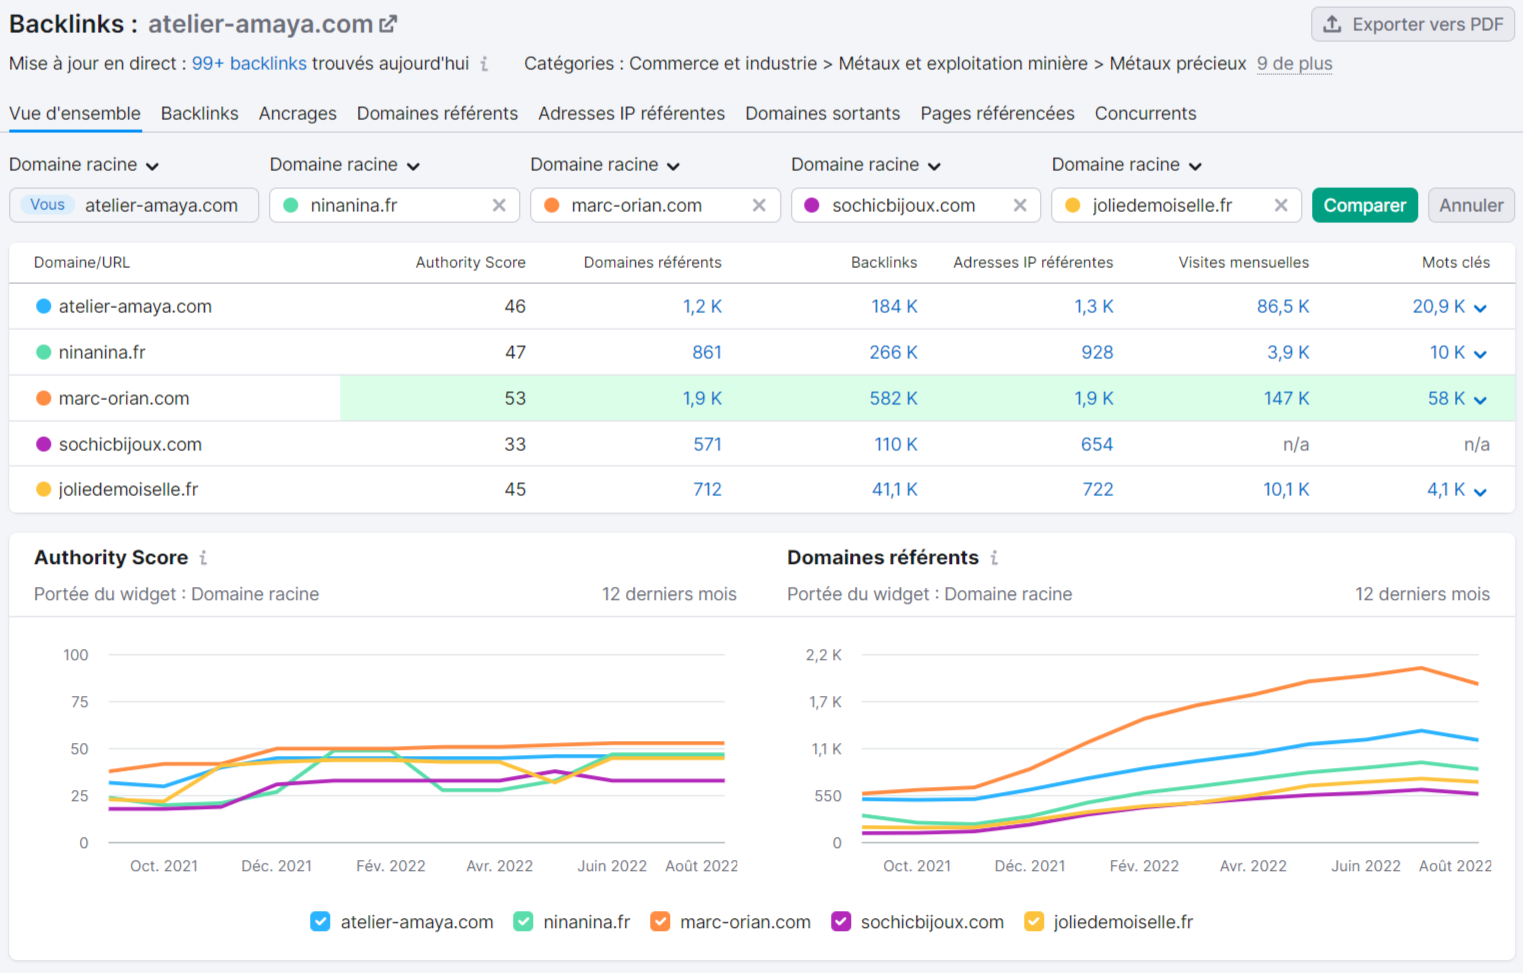The height and width of the screenshot is (973, 1523).
Task: Click 582 K backlinks for marc-orian.com
Action: (x=893, y=398)
